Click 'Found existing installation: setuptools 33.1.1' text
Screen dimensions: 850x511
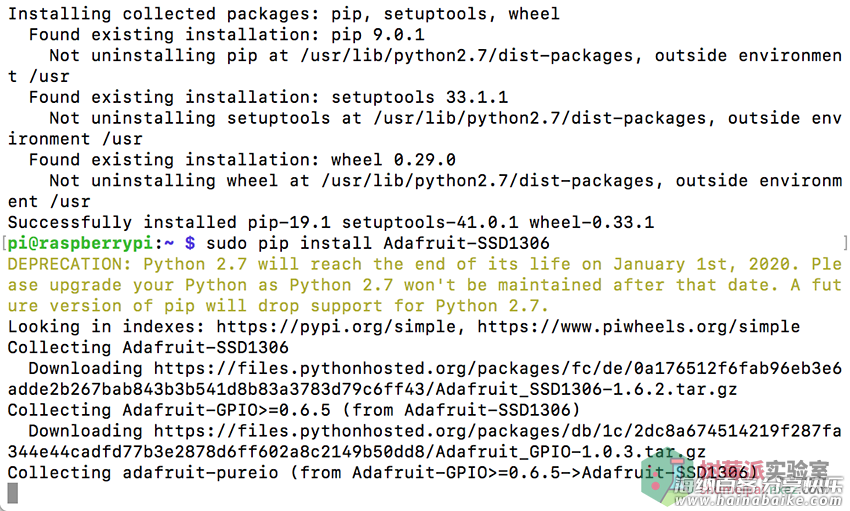(x=268, y=98)
